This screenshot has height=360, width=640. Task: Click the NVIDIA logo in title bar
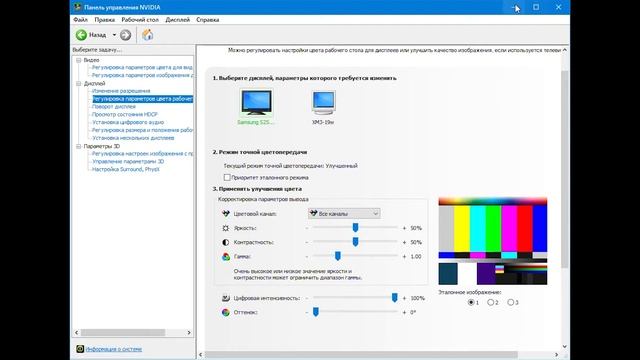[78, 7]
